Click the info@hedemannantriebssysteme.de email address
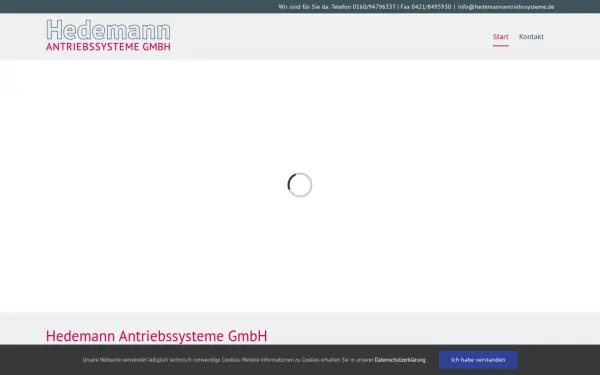Viewport: 600px width, 375px height. pyautogui.click(x=506, y=7)
